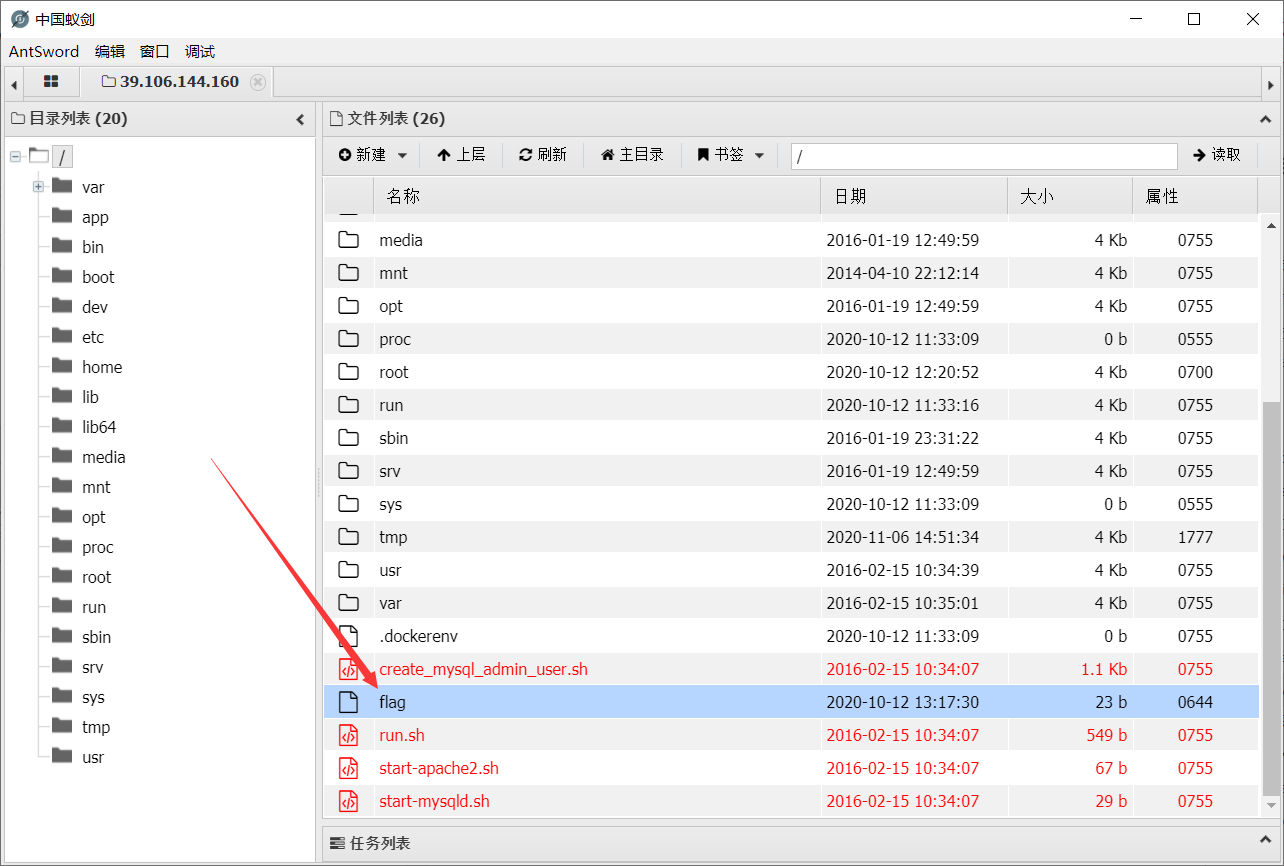Select the boot folder in the tree
The width and height of the screenshot is (1284, 866).
point(98,277)
